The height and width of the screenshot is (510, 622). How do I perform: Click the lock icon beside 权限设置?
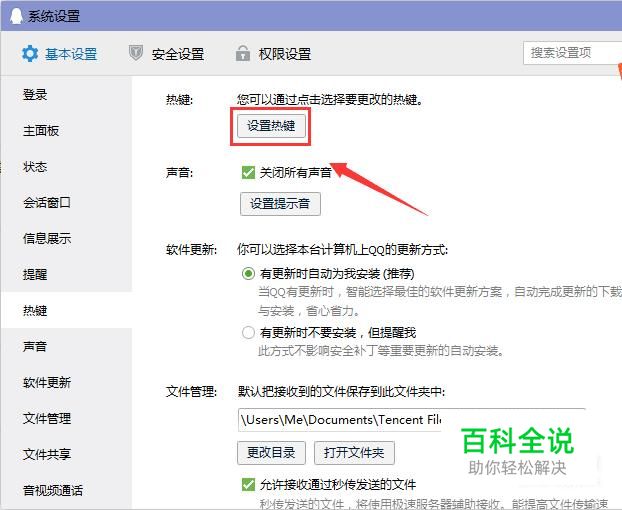tap(243, 53)
